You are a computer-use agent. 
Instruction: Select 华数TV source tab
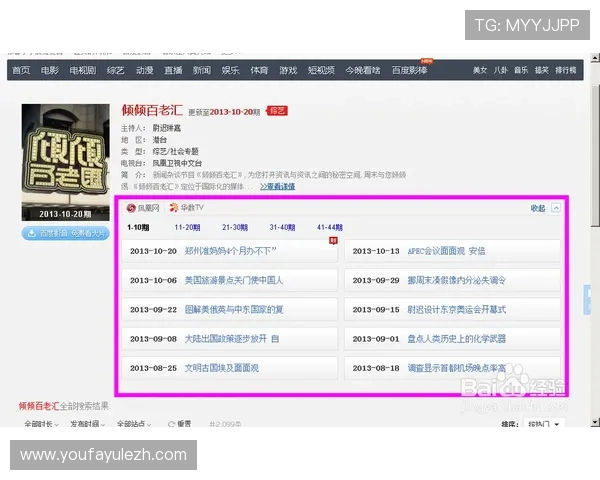[x=187, y=207]
